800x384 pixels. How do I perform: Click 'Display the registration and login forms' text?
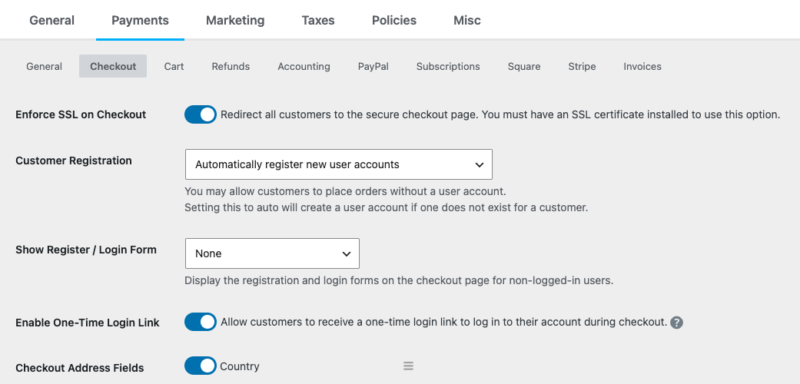[398, 280]
